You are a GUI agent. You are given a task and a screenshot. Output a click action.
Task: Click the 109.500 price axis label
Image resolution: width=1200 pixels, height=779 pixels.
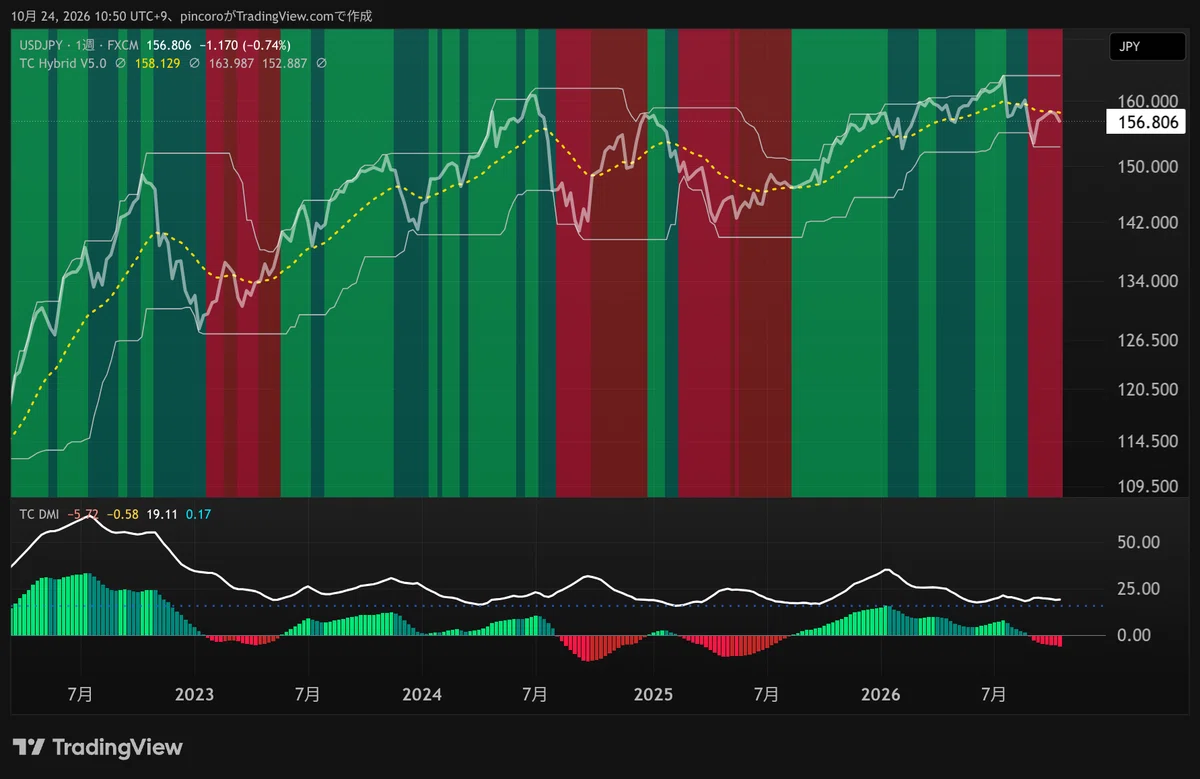coord(1147,486)
